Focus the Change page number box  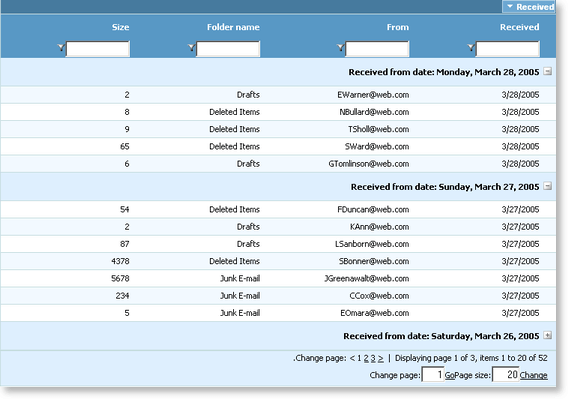click(x=433, y=374)
